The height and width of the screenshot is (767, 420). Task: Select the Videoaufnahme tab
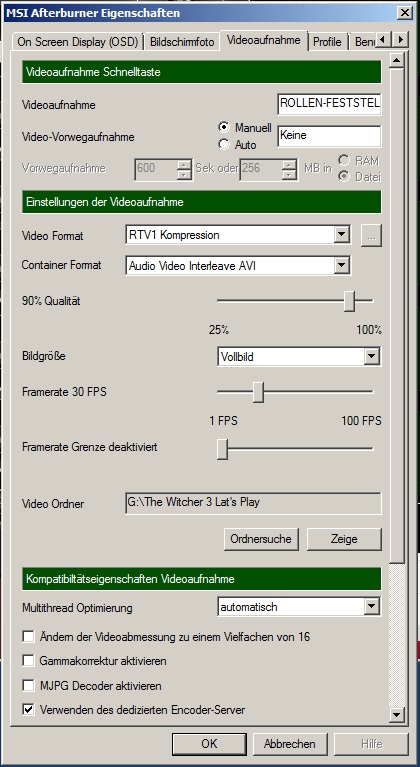pyautogui.click(x=264, y=40)
